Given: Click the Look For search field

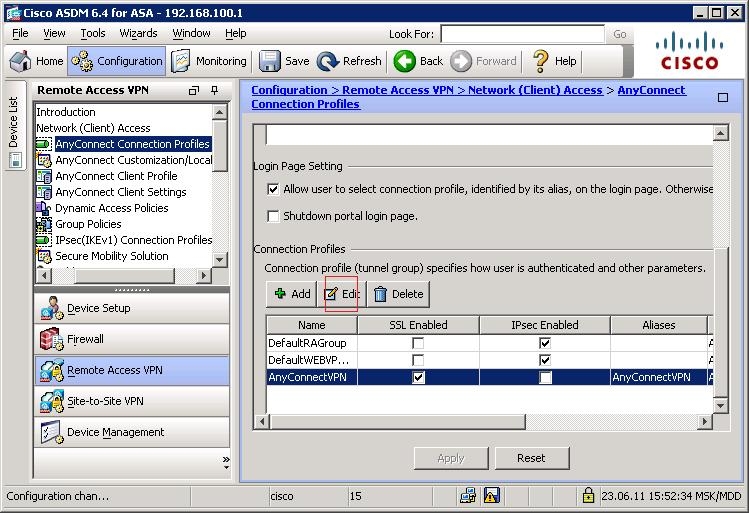Looking at the screenshot, I should click(x=523, y=34).
